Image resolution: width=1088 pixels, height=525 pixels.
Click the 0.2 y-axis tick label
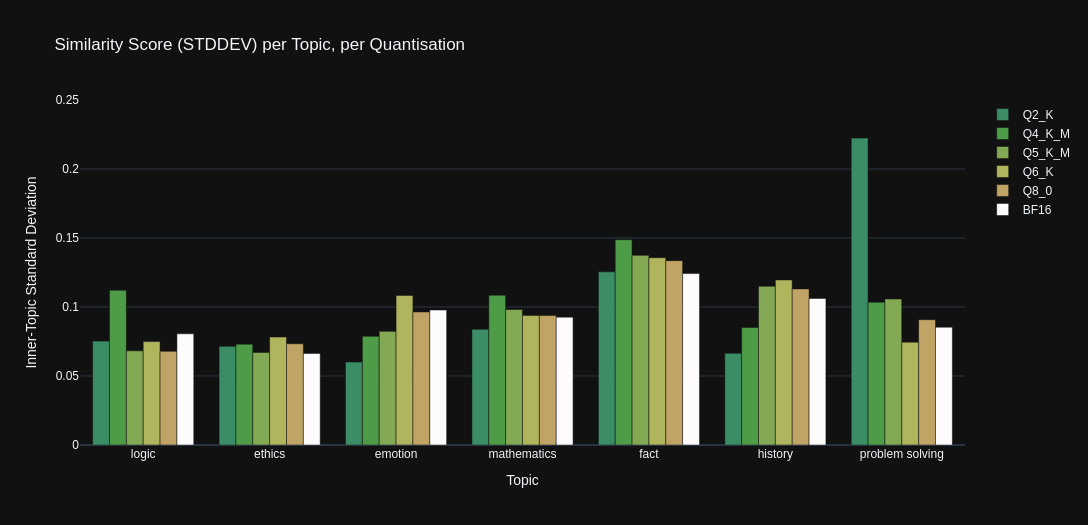tap(71, 169)
